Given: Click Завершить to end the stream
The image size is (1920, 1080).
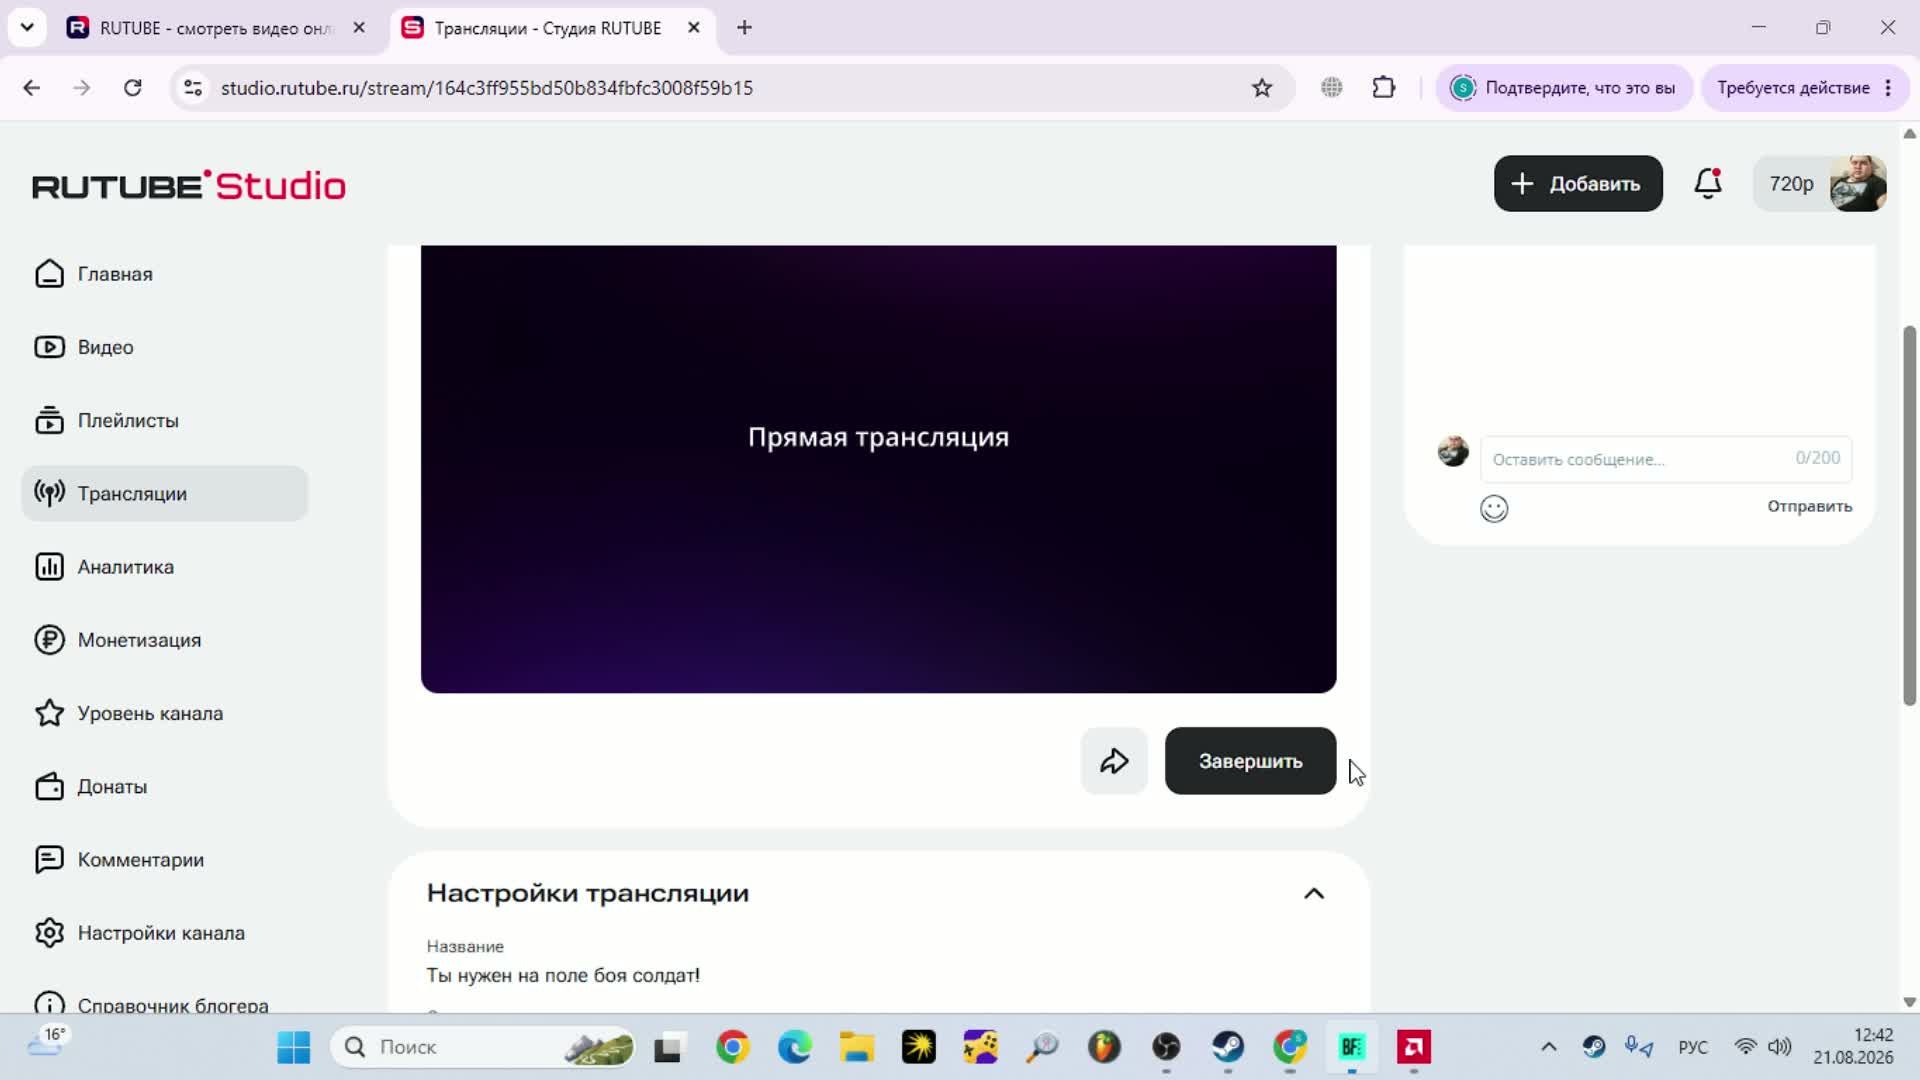Looking at the screenshot, I should [x=1250, y=761].
